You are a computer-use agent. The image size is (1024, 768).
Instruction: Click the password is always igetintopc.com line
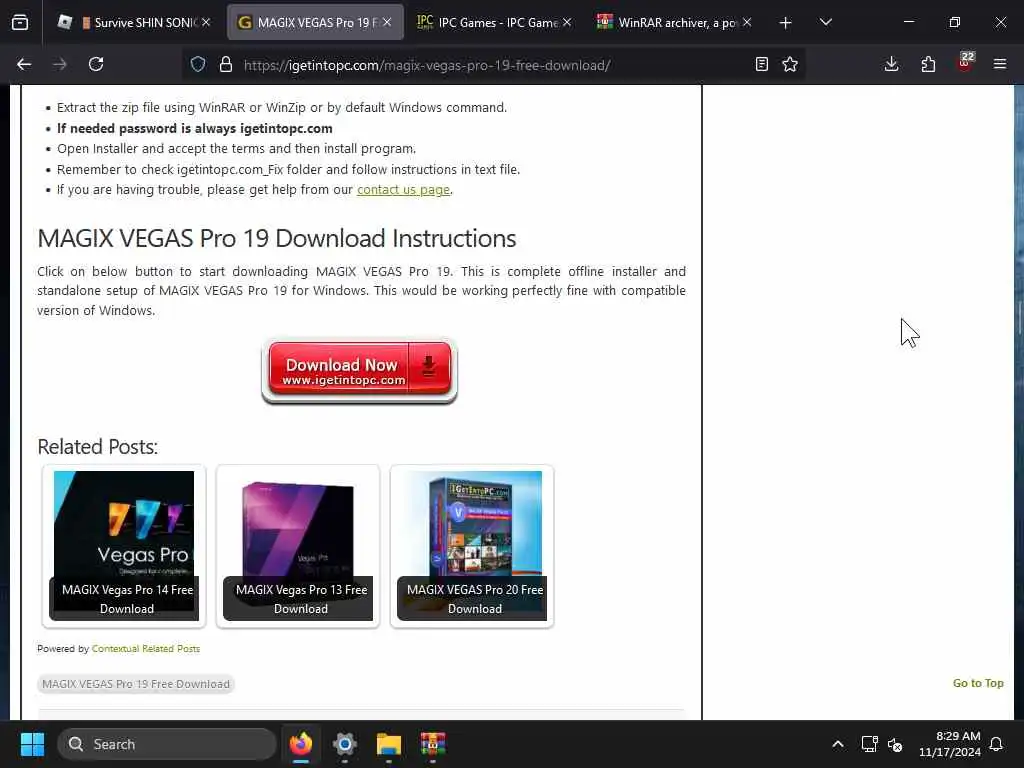(195, 128)
